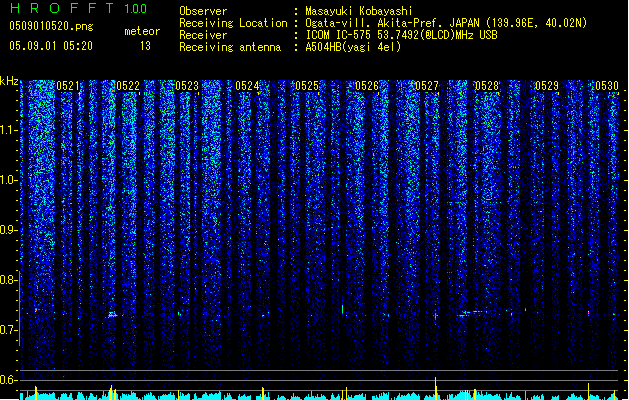
Task: Click the kHz axis unit label
Action: point(9,81)
